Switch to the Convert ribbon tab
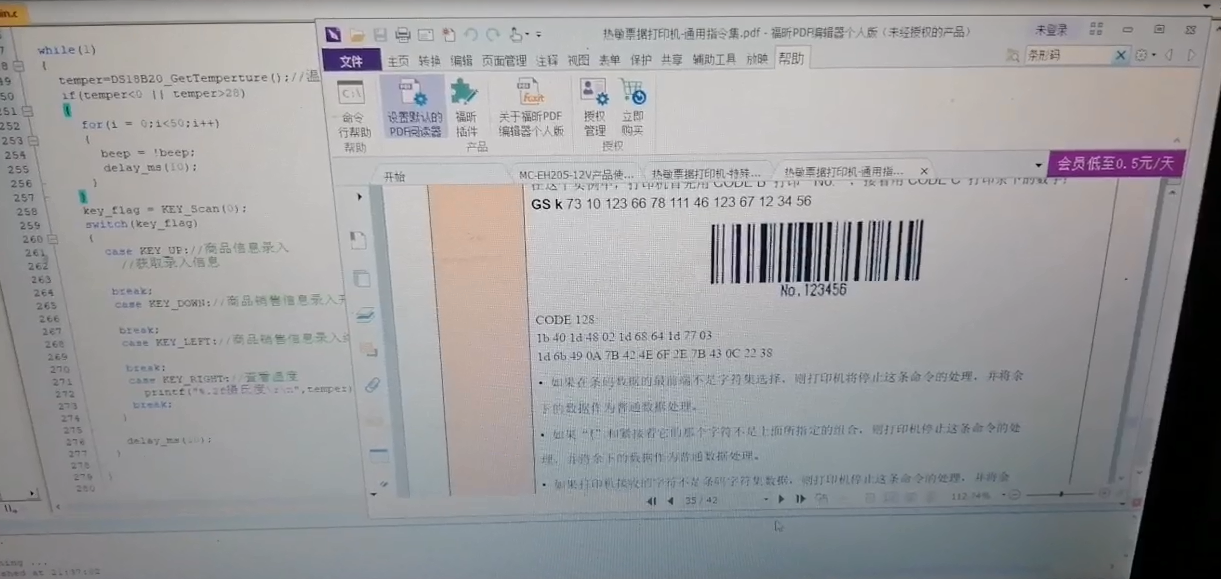 point(429,60)
